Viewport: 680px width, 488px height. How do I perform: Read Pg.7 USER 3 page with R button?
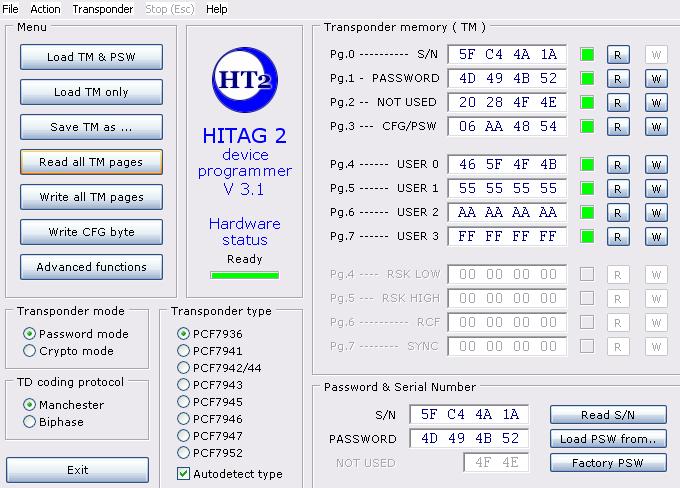618,237
